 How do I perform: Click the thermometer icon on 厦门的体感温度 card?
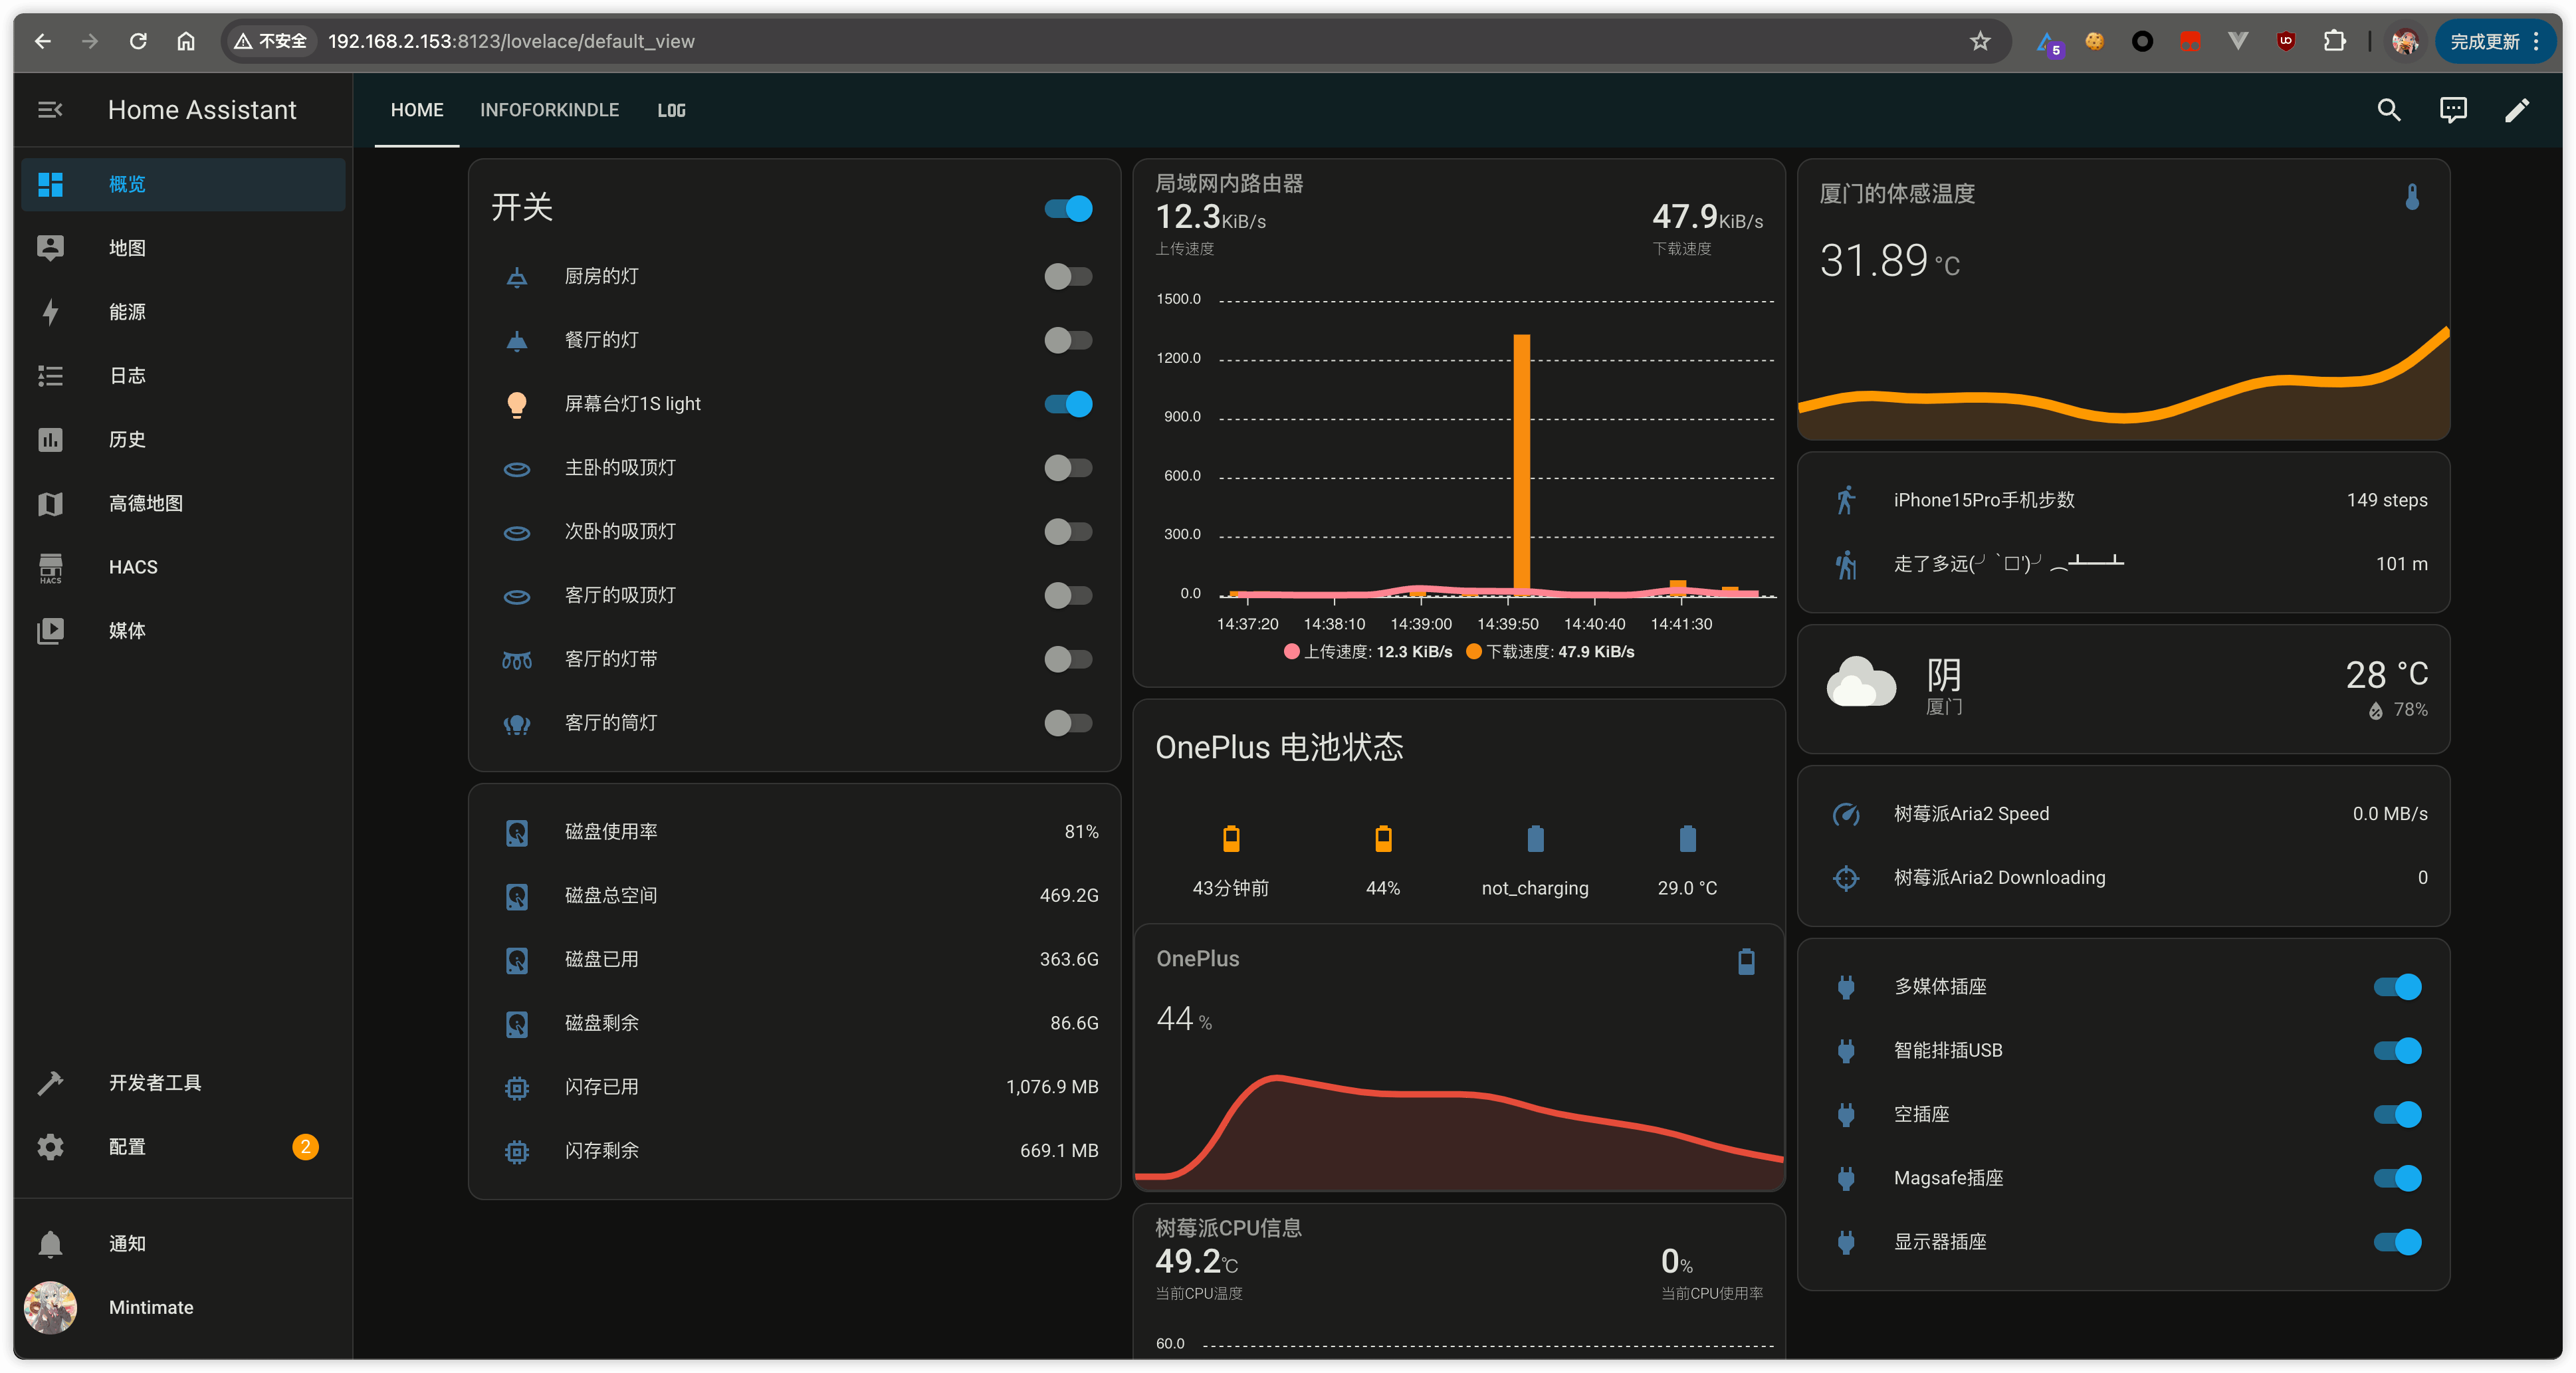tap(2411, 197)
